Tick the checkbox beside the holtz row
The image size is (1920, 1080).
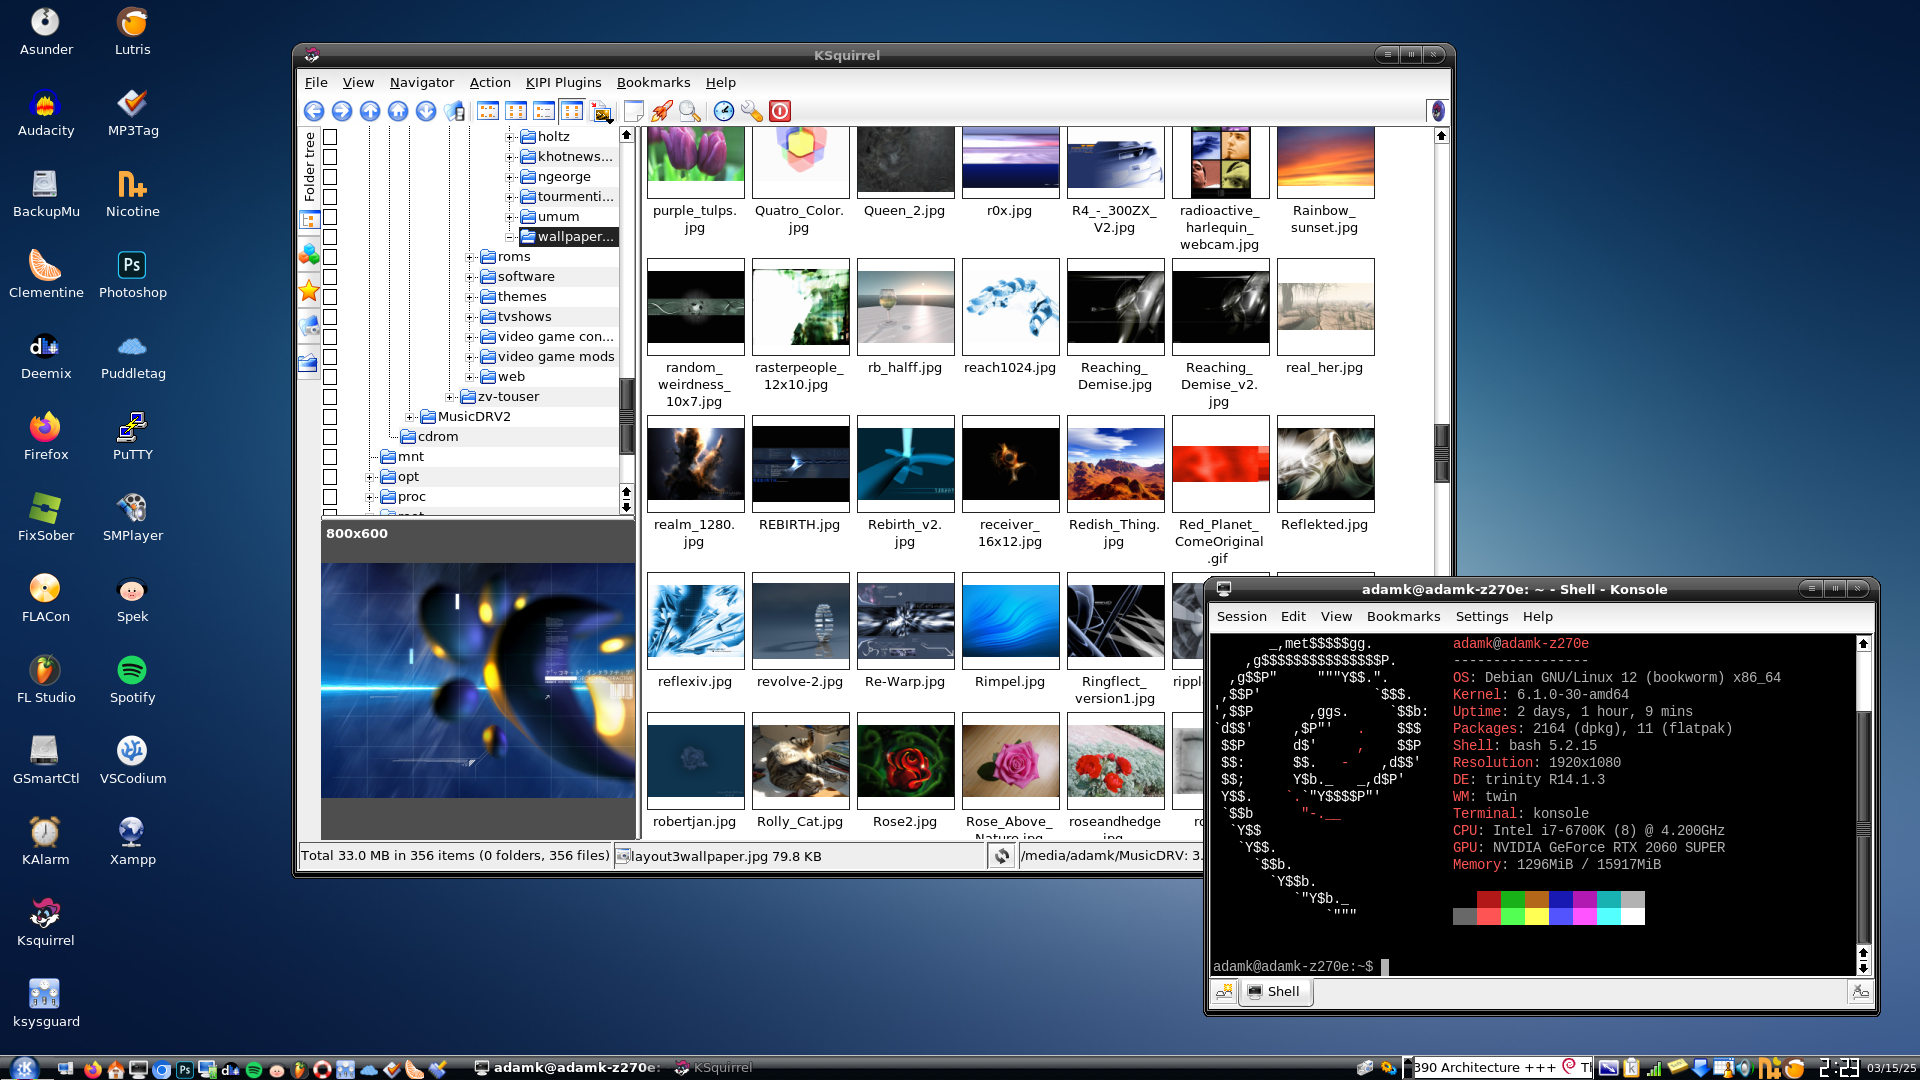[x=330, y=137]
